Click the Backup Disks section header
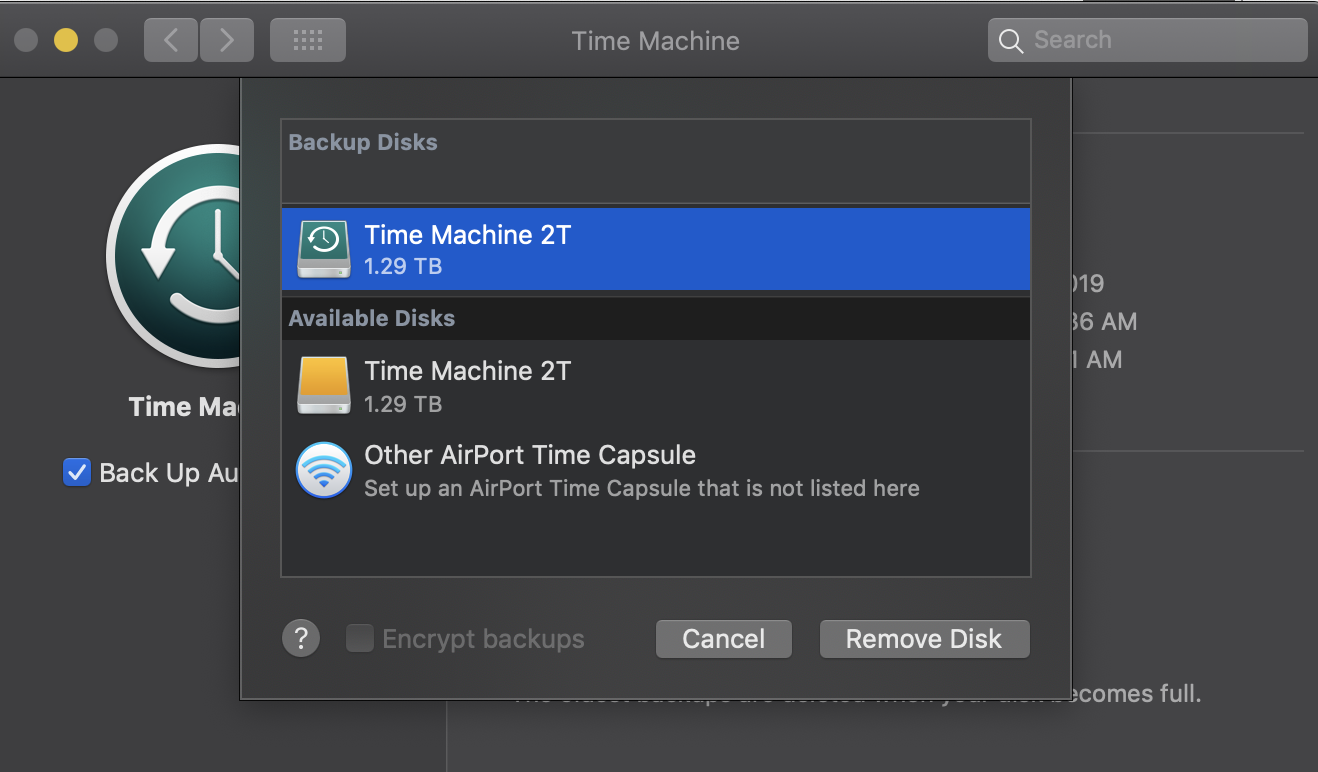This screenshot has height=772, width=1318. pos(363,143)
